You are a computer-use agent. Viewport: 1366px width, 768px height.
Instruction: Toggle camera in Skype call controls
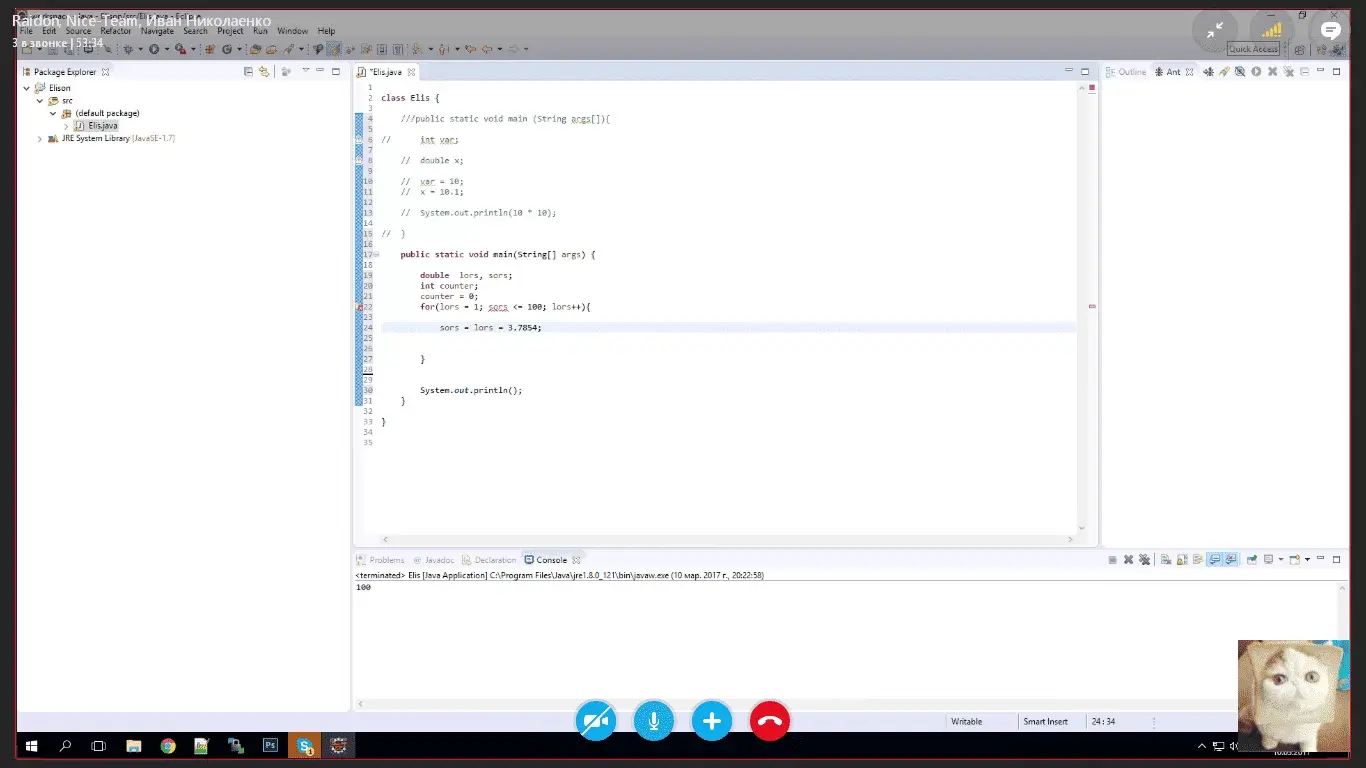596,720
